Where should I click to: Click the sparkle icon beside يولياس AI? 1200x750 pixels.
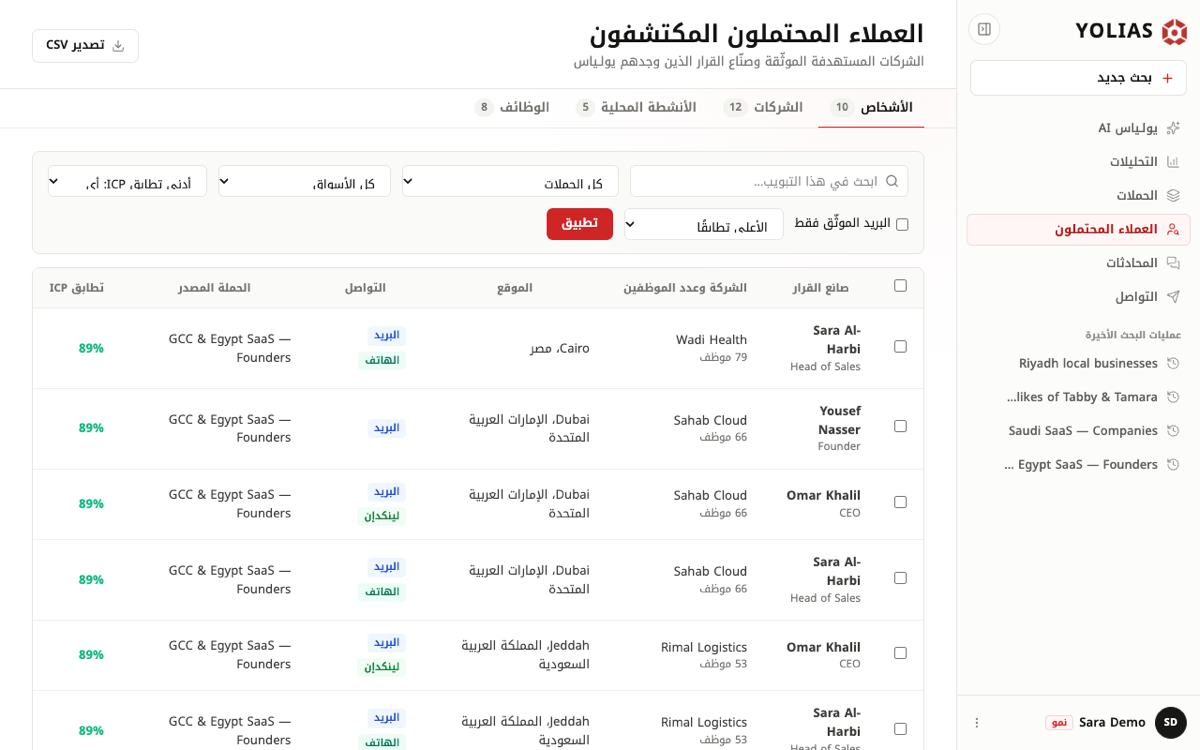(x=1173, y=128)
